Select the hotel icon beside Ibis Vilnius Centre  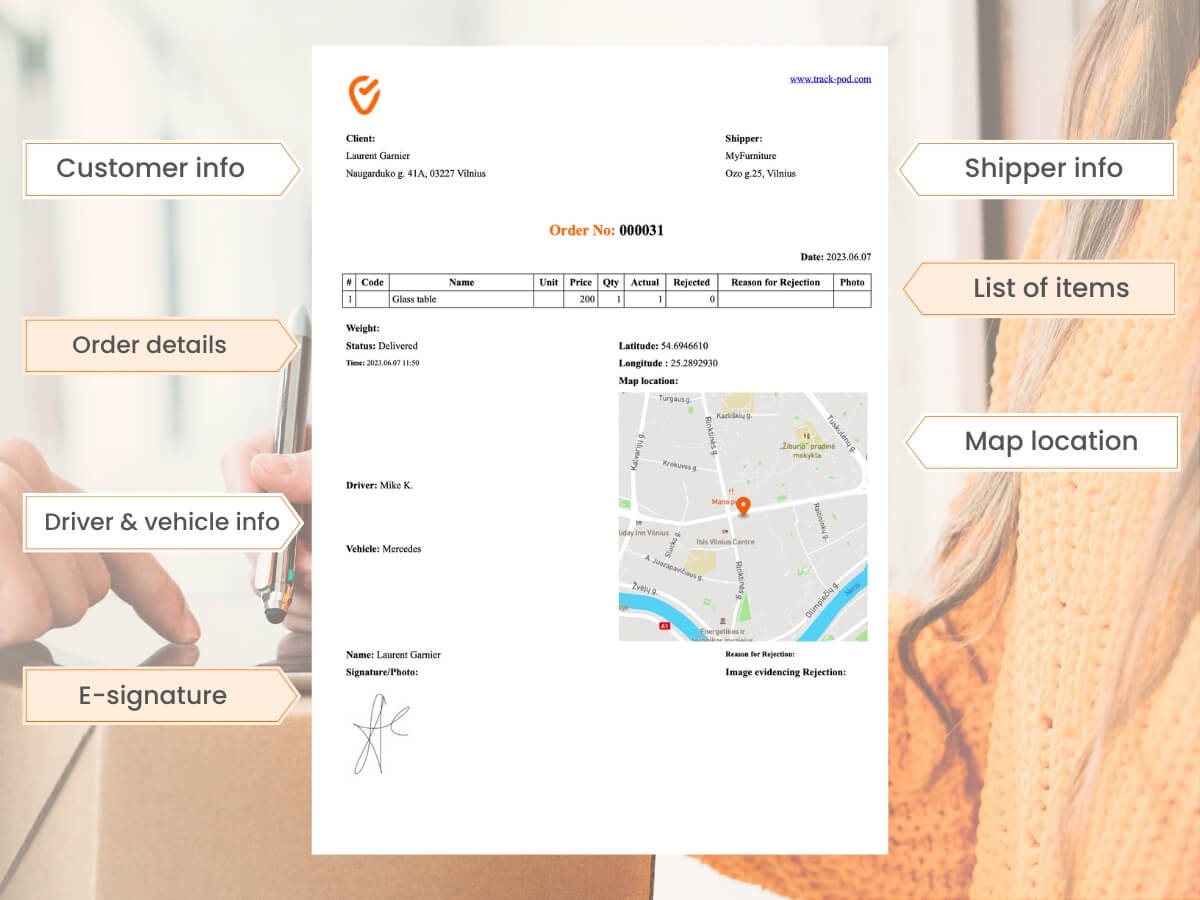[x=723, y=532]
